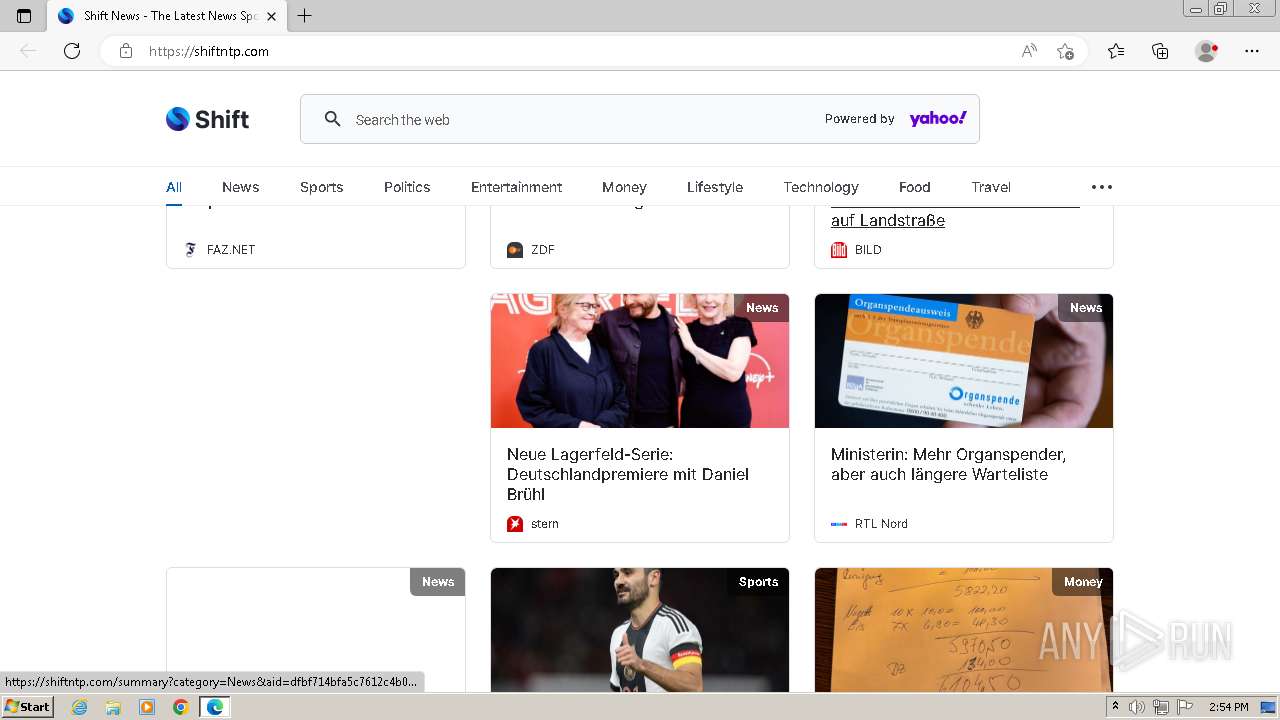Open the News category tab
Viewport: 1280px width, 720px height.
(x=240, y=187)
